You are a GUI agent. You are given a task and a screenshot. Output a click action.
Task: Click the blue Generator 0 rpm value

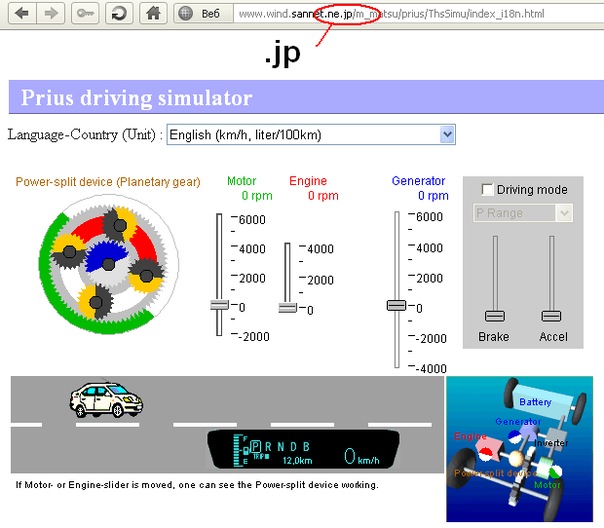click(433, 196)
